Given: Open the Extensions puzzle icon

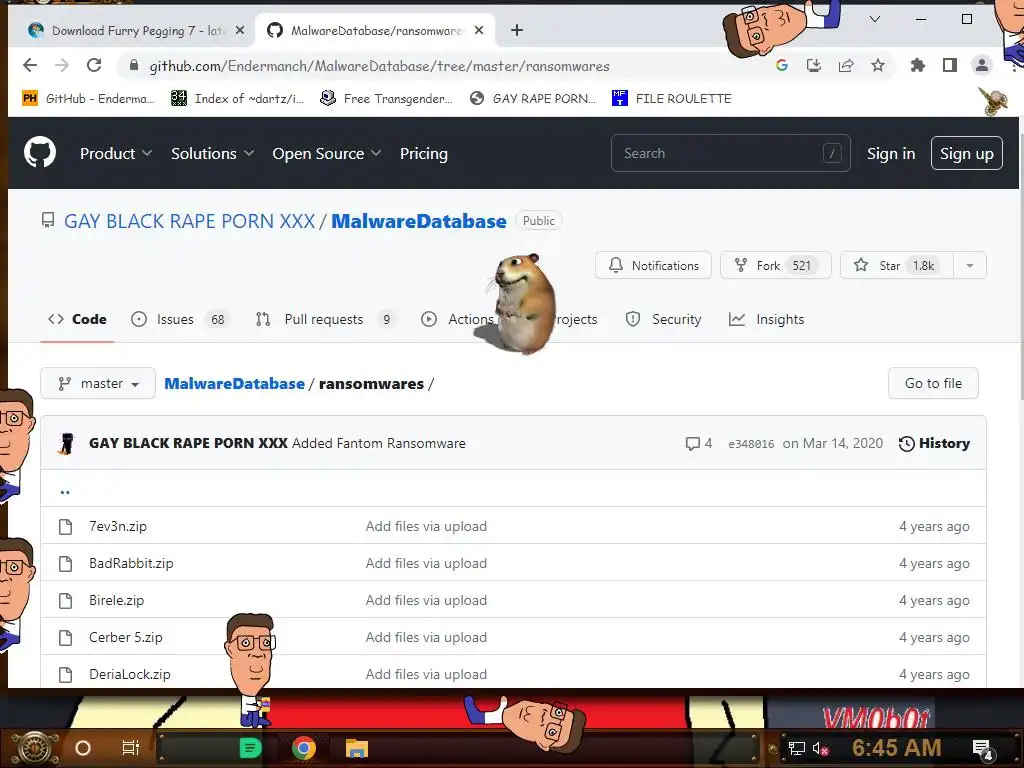Looking at the screenshot, I should 918,65.
